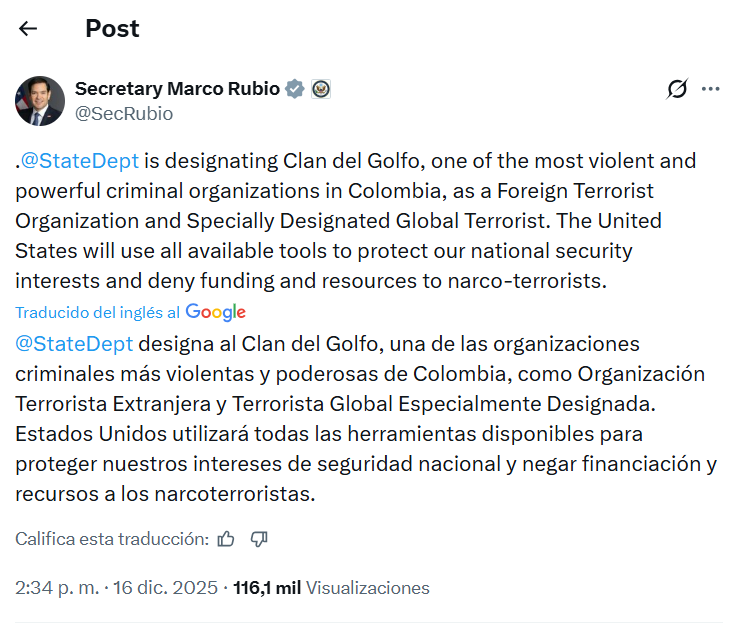
Task: Click the government affiliation seal badge
Action: pos(320,89)
